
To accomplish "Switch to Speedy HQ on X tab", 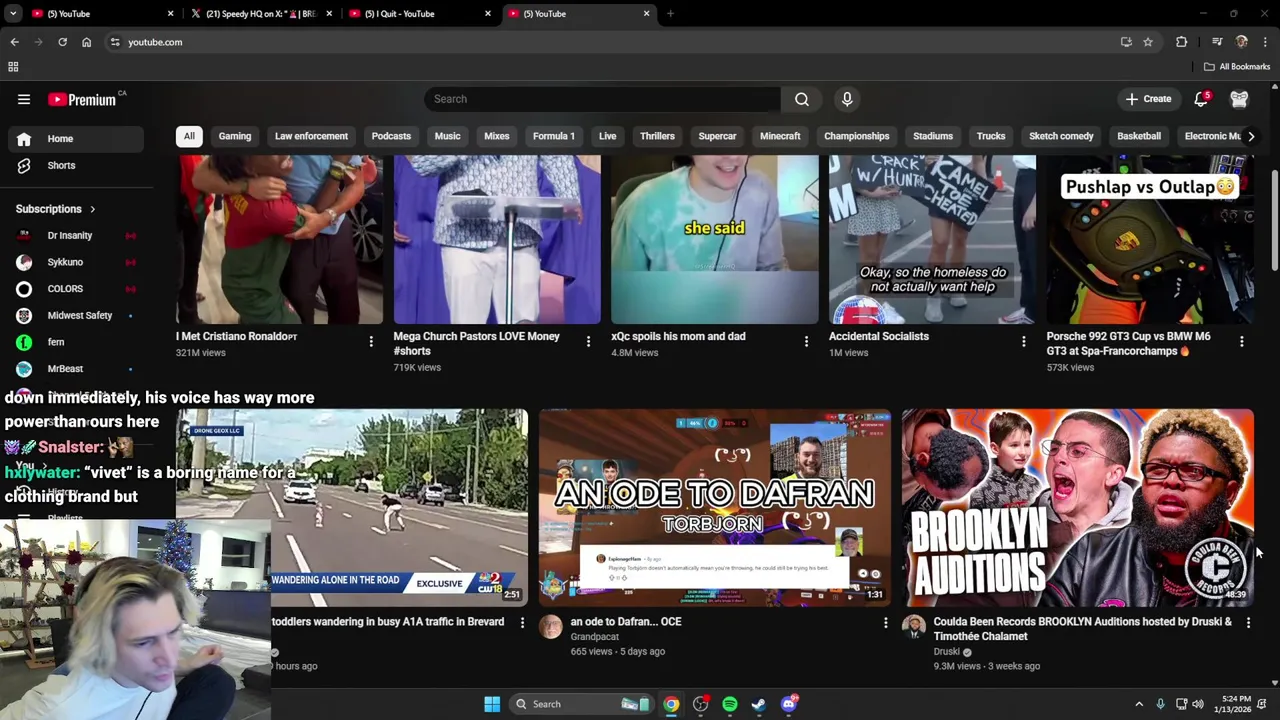I will pyautogui.click(x=260, y=14).
